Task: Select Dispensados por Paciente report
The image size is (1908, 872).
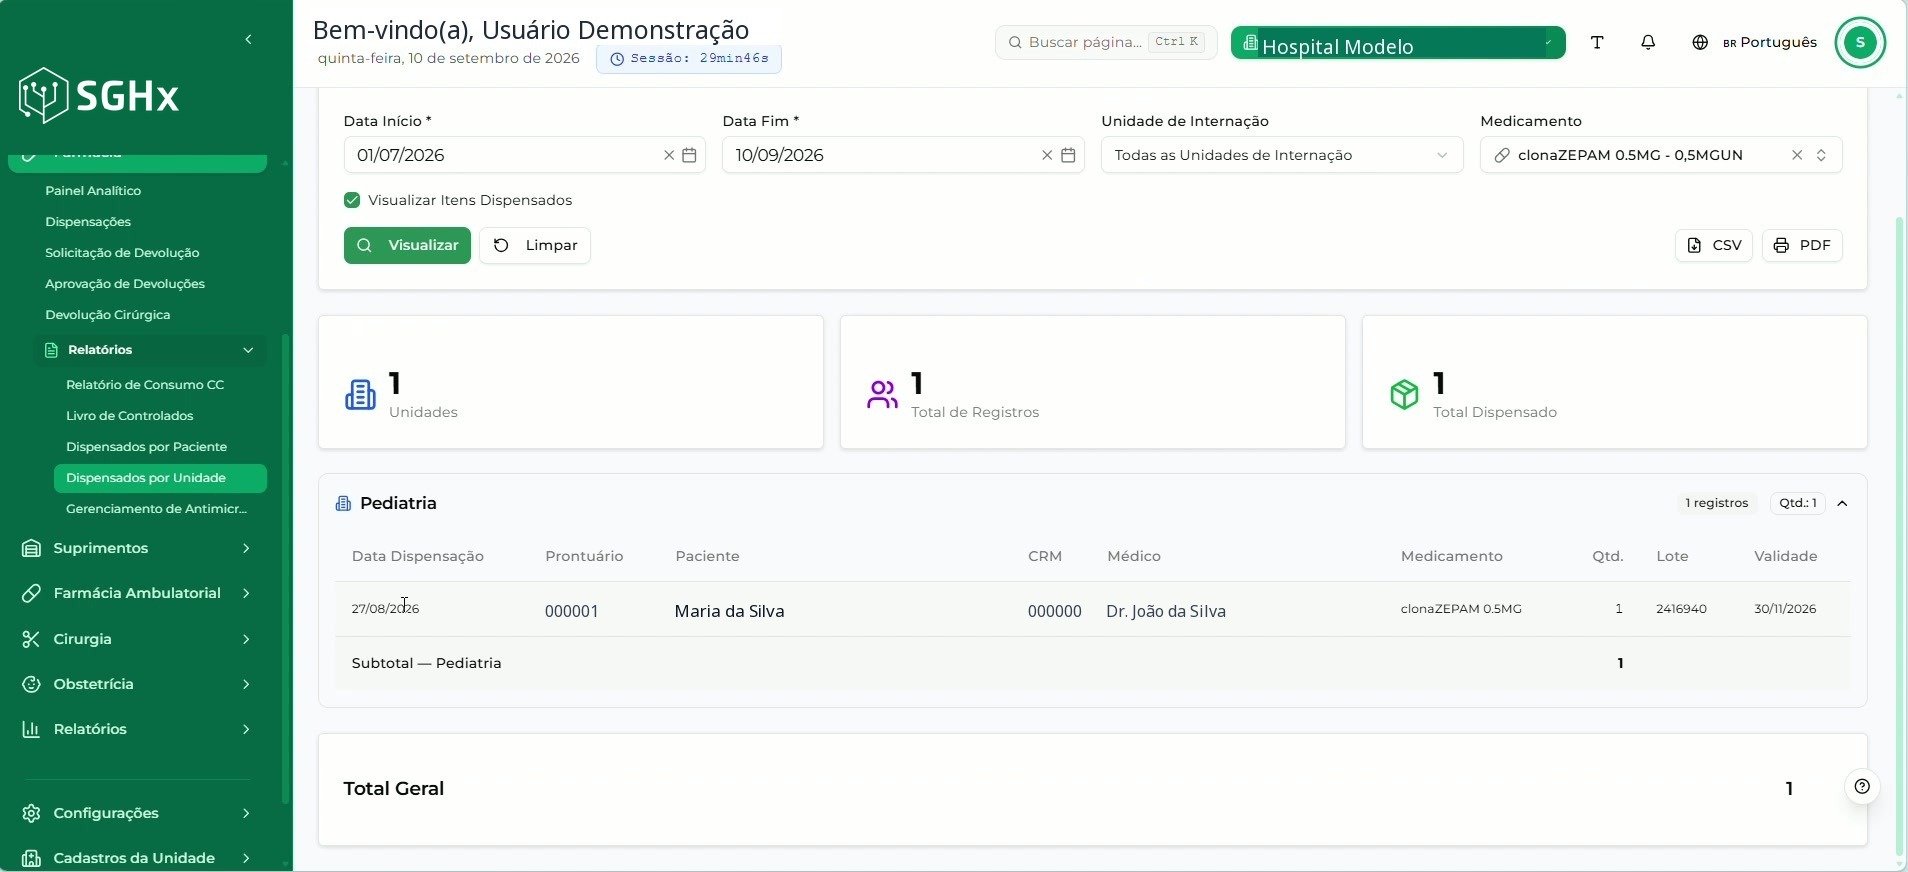Action: click(146, 447)
